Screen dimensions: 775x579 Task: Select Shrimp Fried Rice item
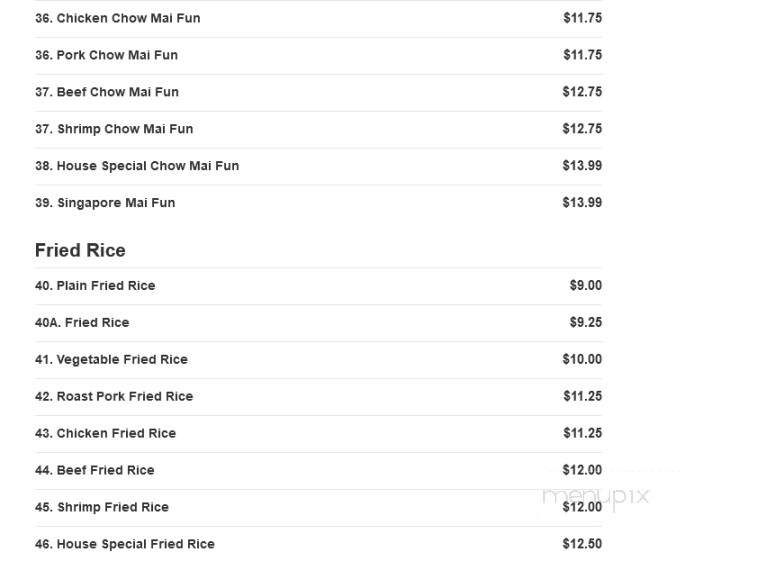pyautogui.click(x=318, y=508)
